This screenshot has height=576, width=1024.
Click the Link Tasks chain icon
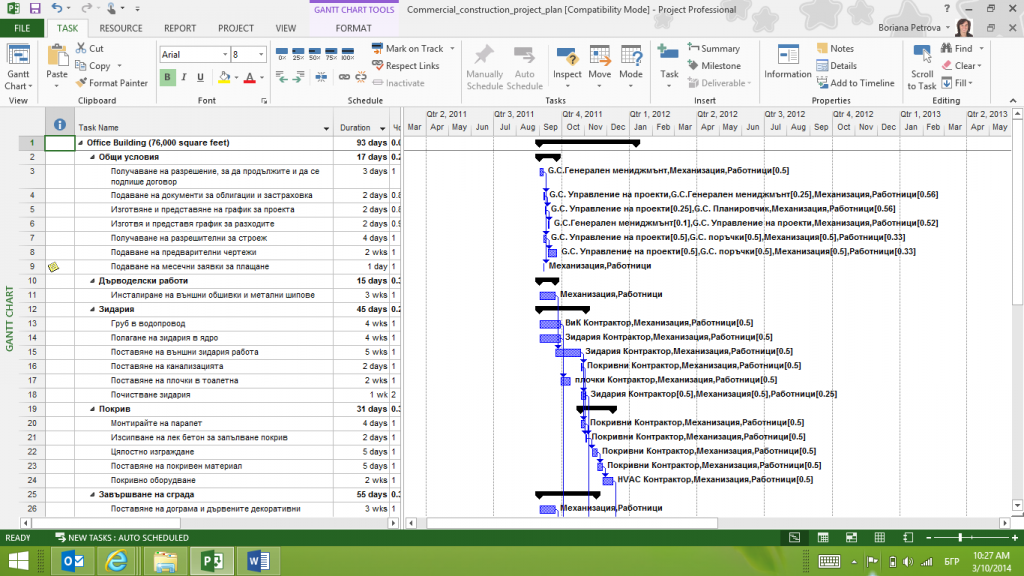point(344,77)
